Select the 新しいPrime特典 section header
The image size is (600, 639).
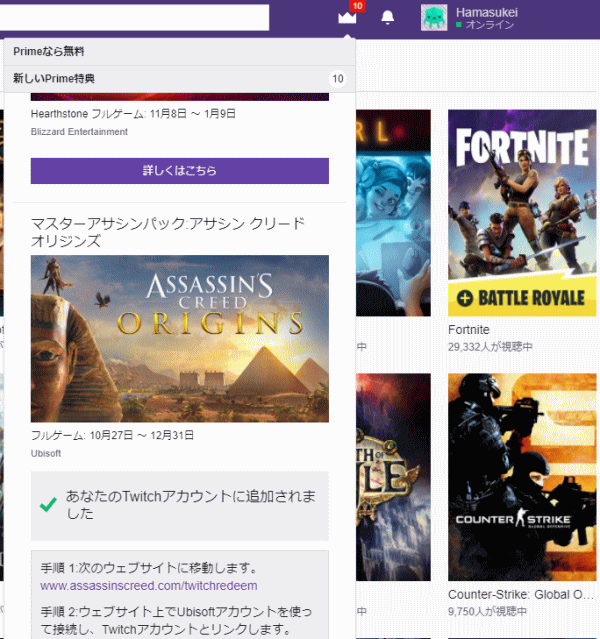(x=179, y=78)
